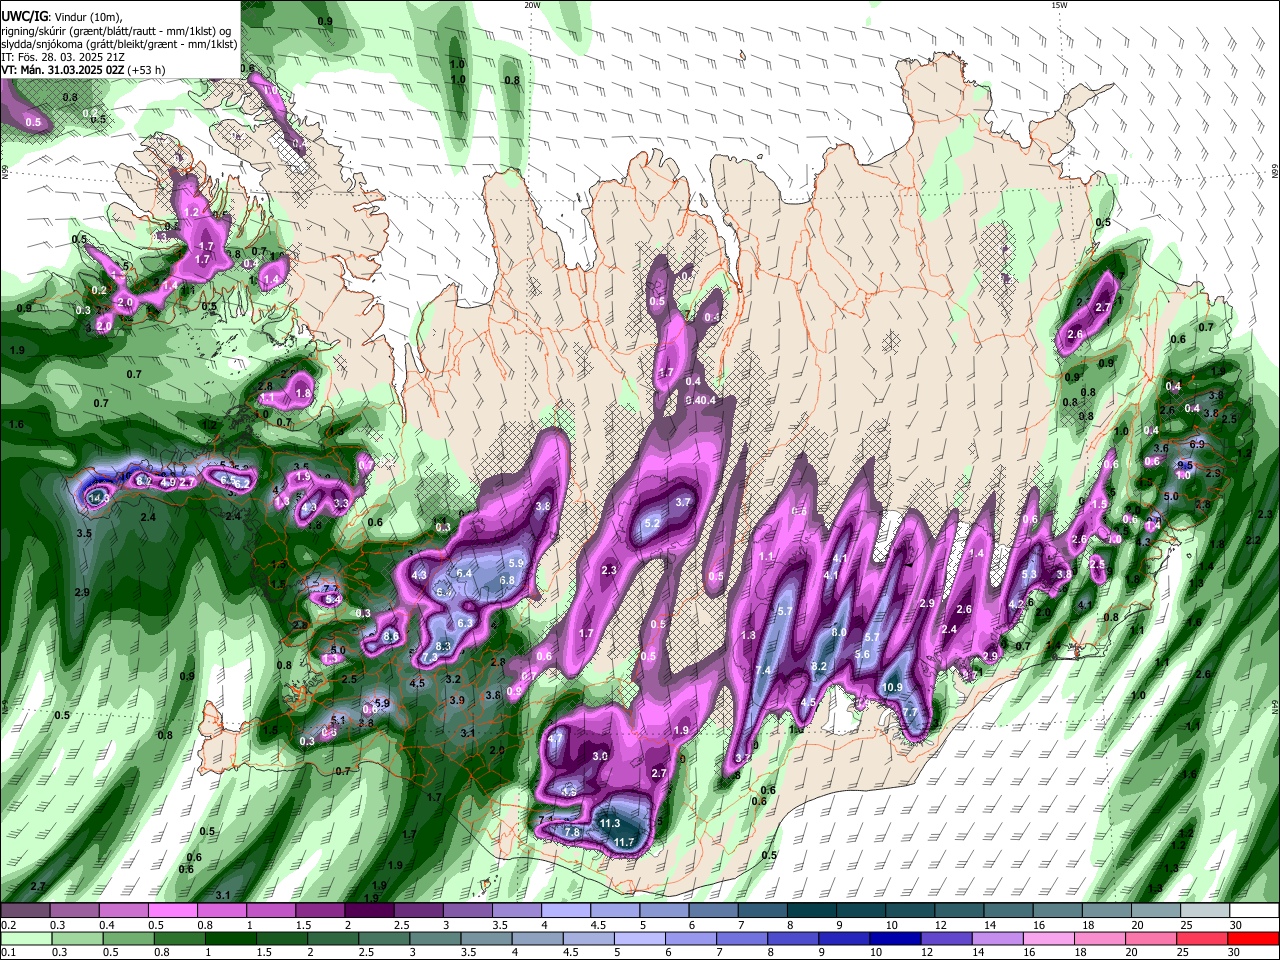Click the 9.5 precipitation value on the map

click(1185, 465)
